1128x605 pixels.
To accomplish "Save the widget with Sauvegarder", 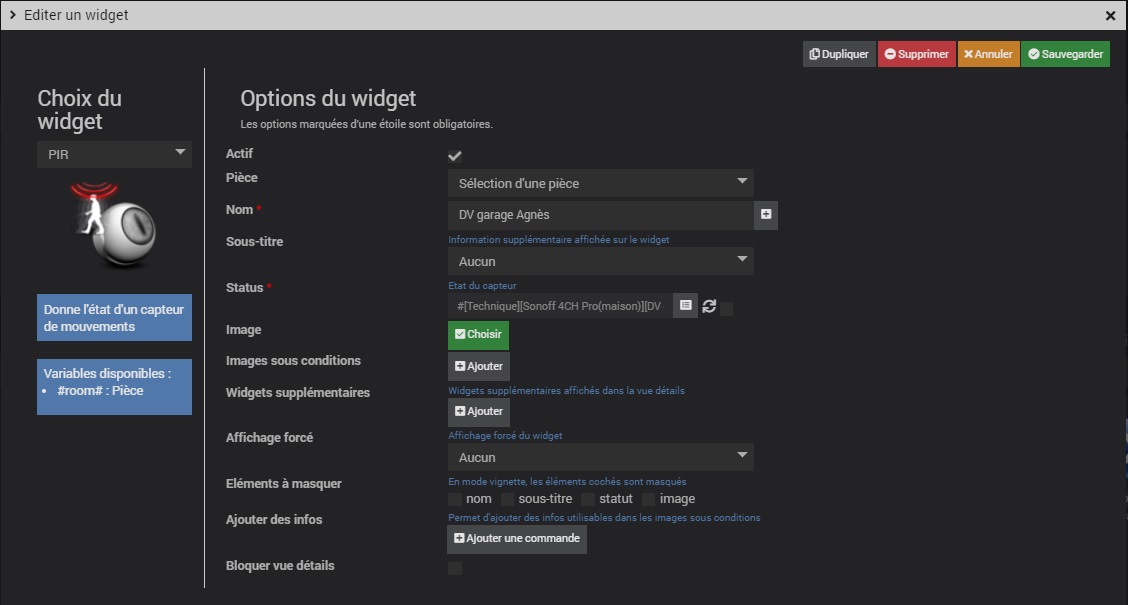I will [1065, 54].
